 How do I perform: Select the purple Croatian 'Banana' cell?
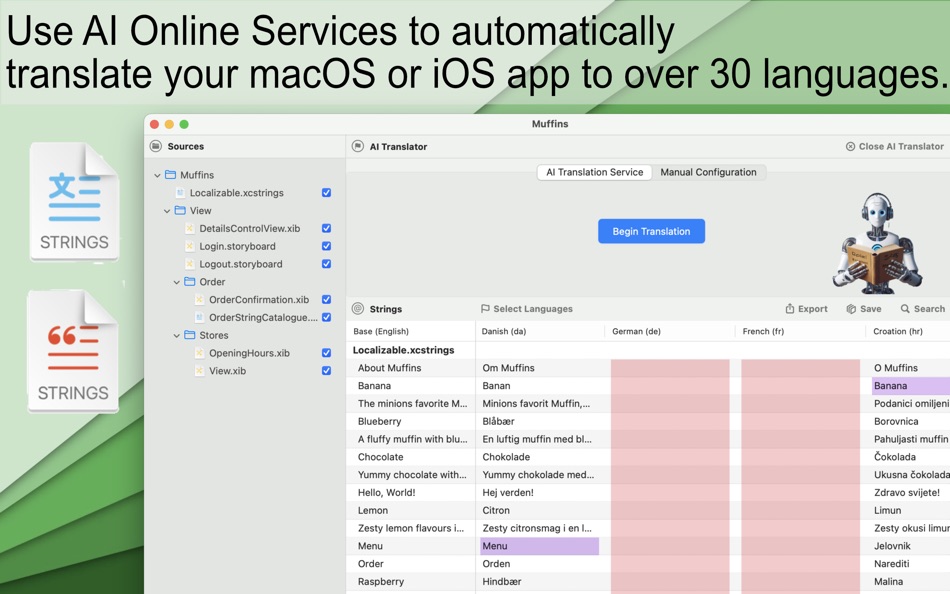click(x=911, y=385)
